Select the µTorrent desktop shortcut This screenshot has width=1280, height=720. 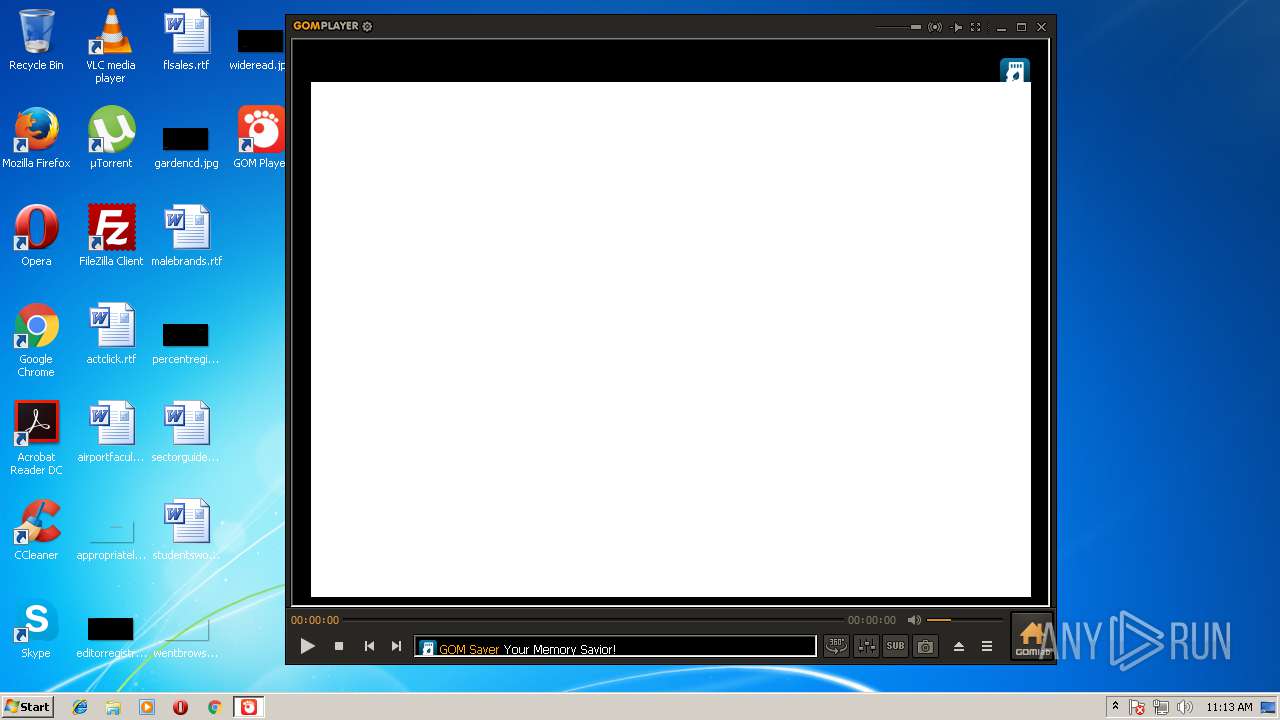[111, 138]
